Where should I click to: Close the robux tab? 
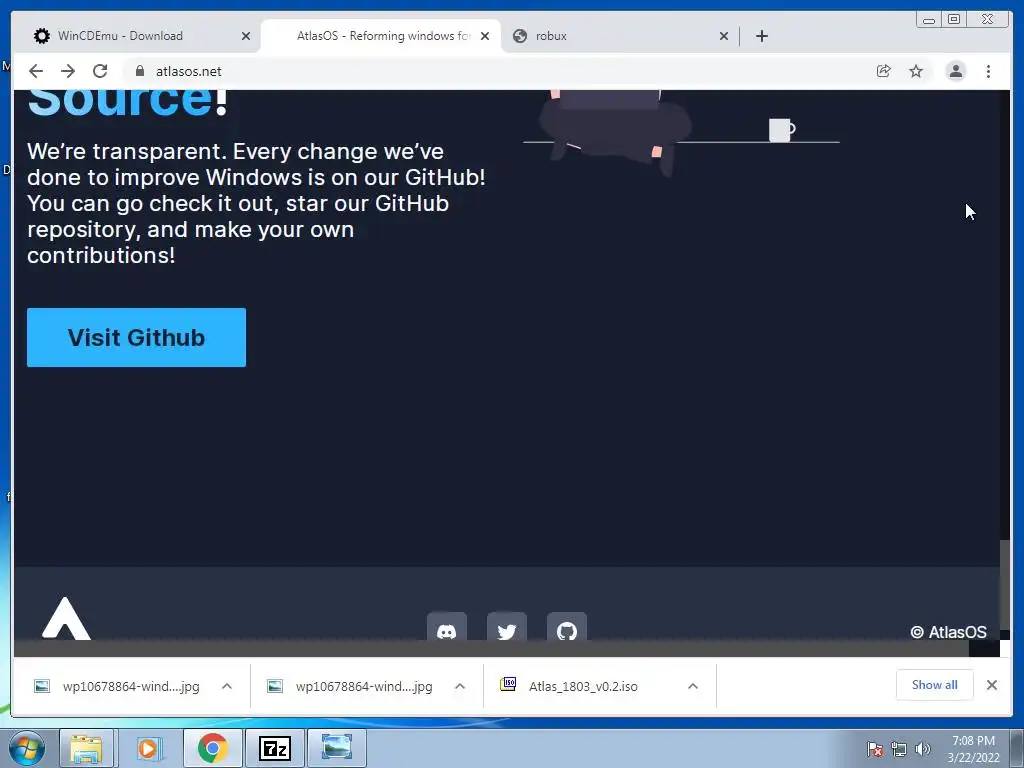(x=724, y=36)
